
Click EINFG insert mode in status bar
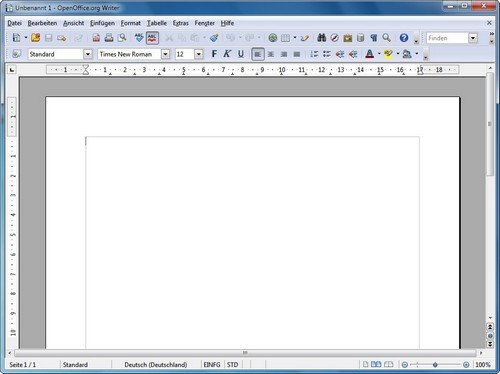[212, 365]
